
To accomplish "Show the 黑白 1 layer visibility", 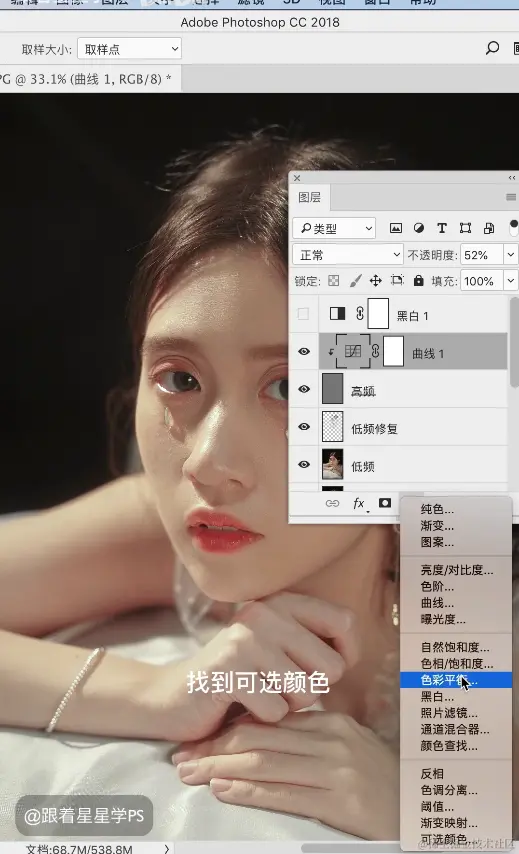I will click(303, 314).
